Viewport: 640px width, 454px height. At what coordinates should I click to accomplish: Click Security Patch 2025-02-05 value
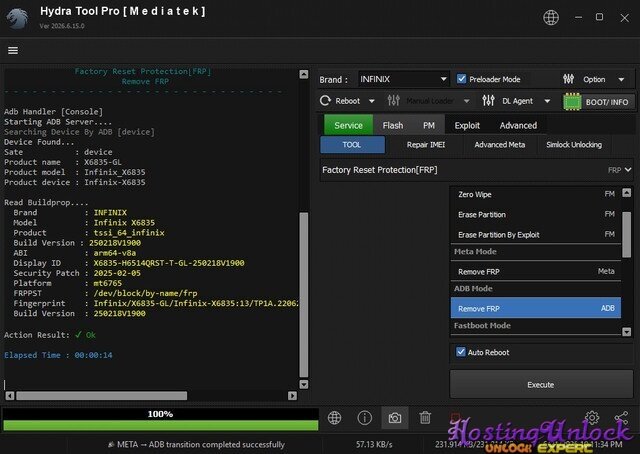[x=117, y=273]
